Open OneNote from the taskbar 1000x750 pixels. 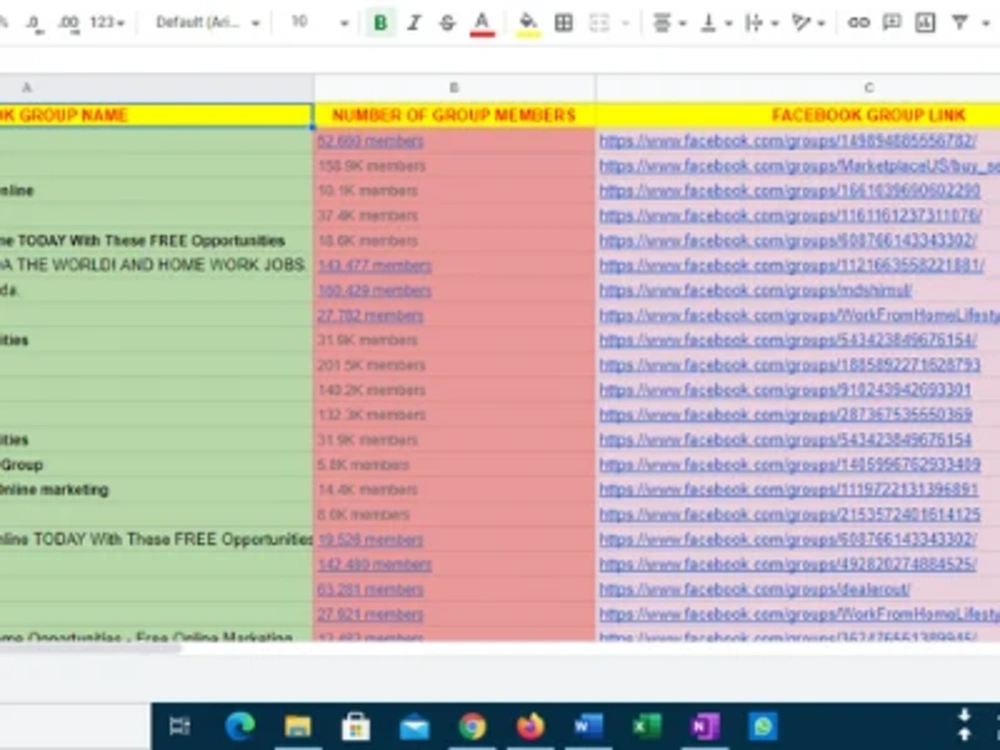coord(705,726)
